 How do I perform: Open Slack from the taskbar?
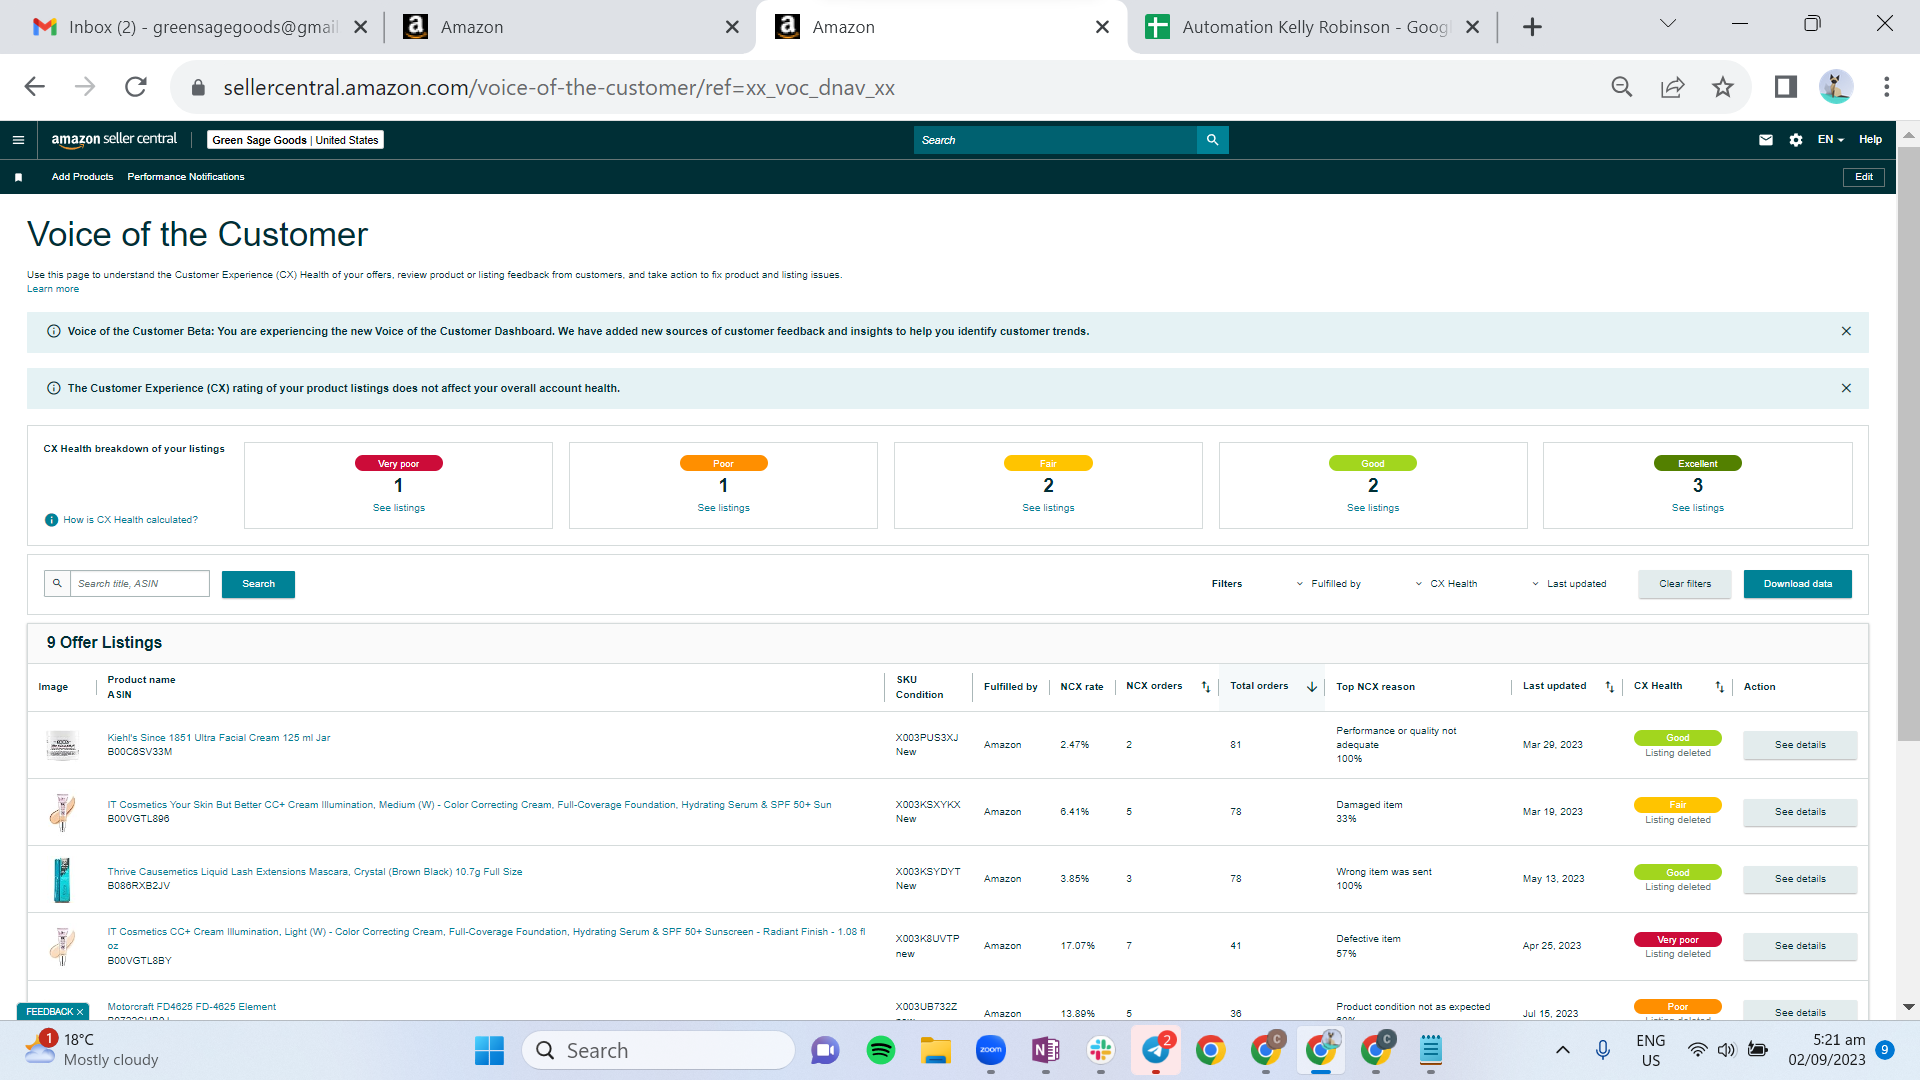tap(1100, 1050)
